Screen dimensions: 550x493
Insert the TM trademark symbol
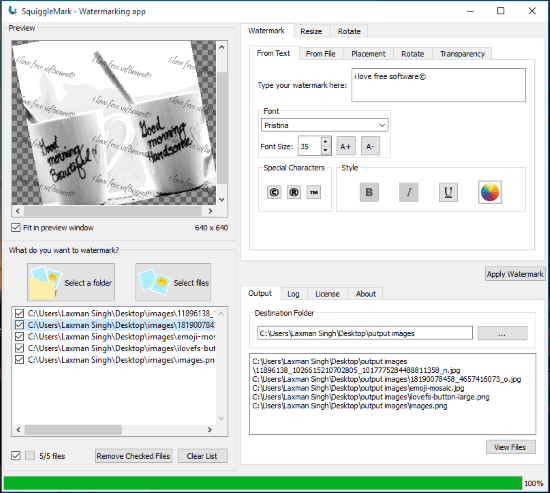click(314, 192)
